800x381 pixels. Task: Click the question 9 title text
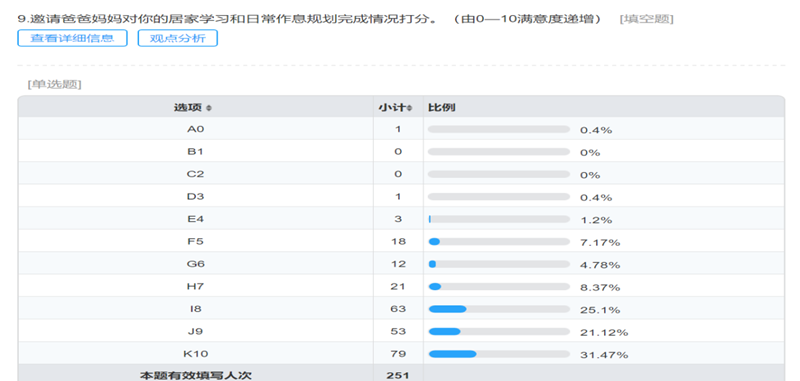tap(309, 19)
